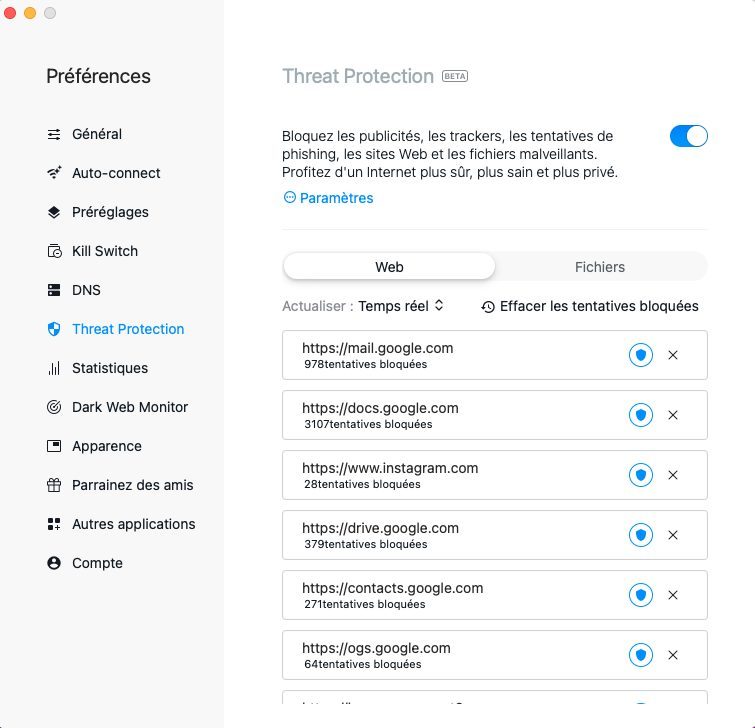Toggle shield for mail.google.com entry

[x=640, y=355]
